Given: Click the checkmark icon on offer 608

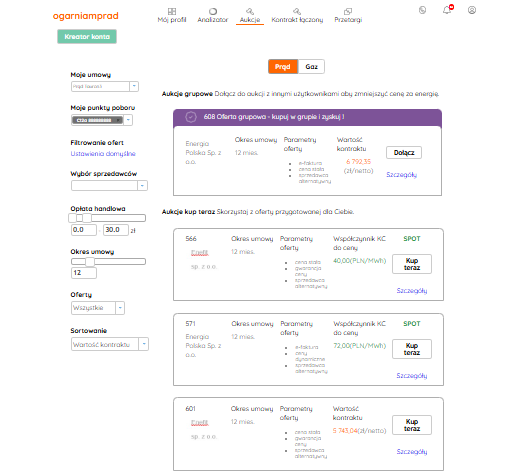Looking at the screenshot, I should click(x=191, y=117).
